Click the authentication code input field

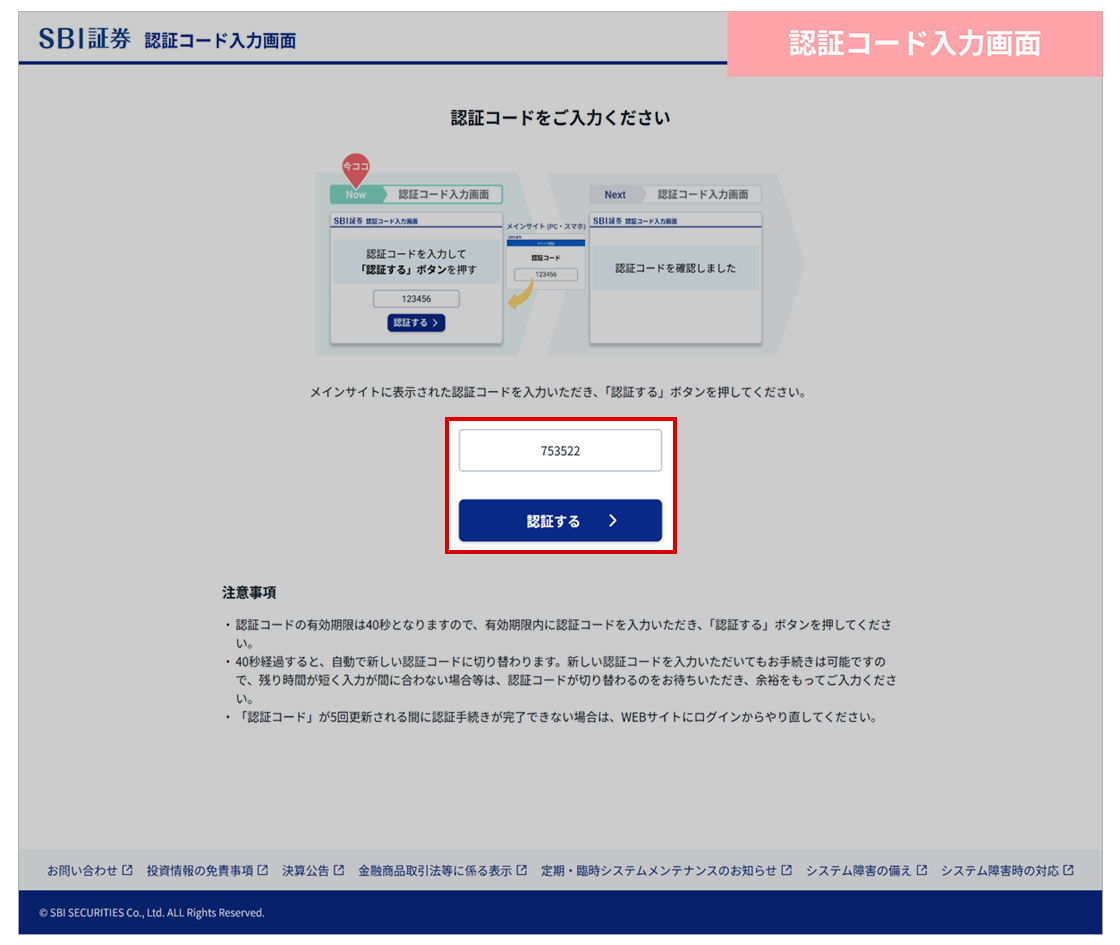[x=560, y=450]
